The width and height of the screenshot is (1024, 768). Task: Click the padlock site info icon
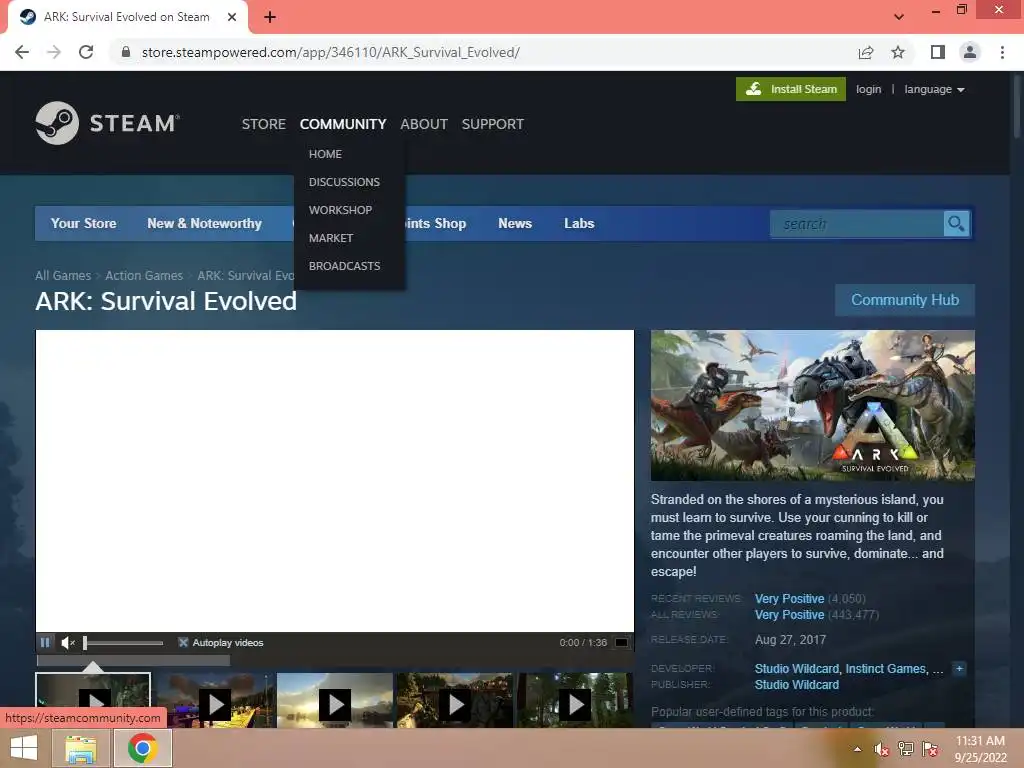point(126,52)
